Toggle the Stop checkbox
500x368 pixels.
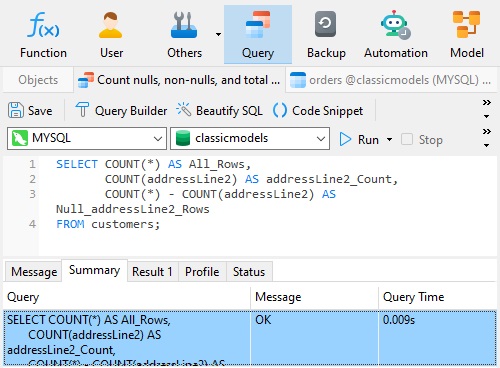[x=407, y=139]
